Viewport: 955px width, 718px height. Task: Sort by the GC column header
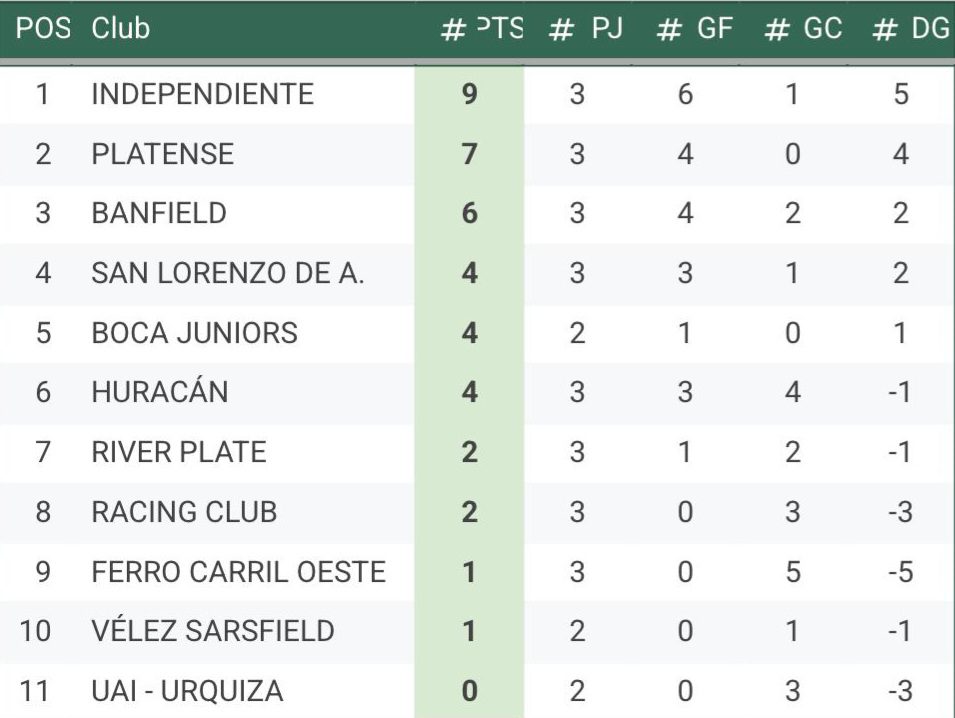click(x=803, y=29)
